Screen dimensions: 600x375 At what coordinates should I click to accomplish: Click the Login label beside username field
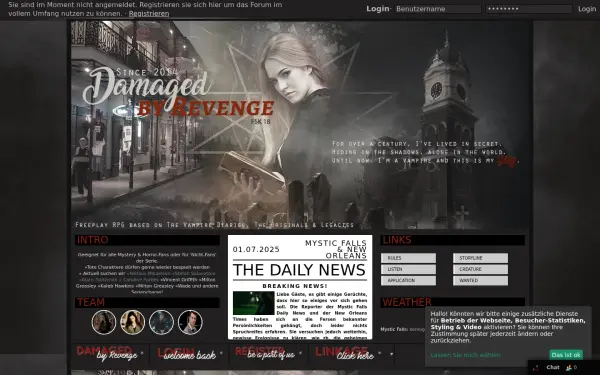[378, 9]
